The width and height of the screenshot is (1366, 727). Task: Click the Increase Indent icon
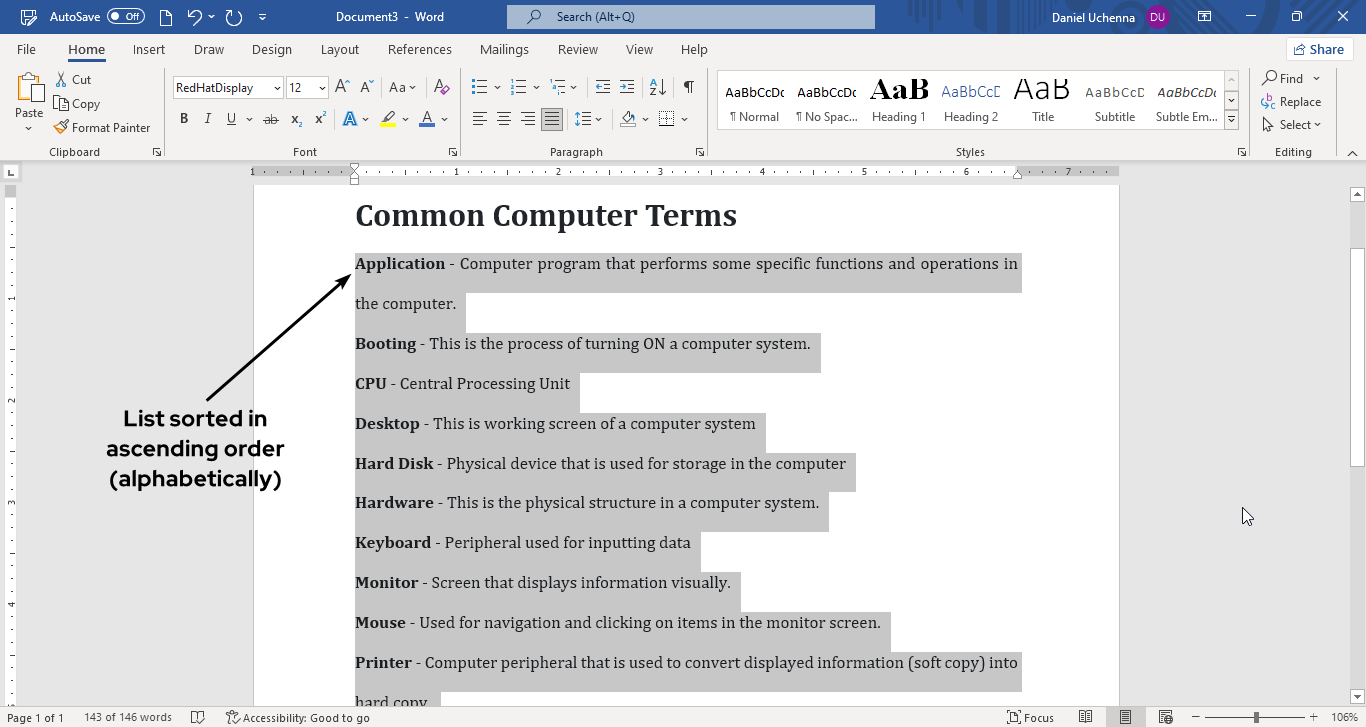[x=627, y=87]
